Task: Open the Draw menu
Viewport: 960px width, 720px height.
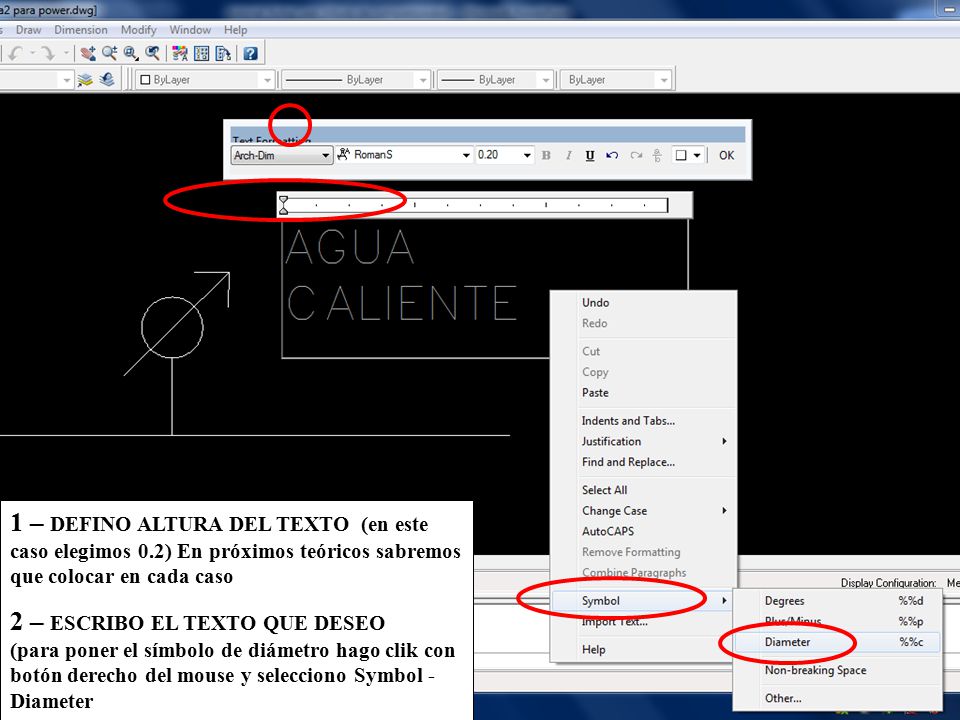Action: (28, 30)
